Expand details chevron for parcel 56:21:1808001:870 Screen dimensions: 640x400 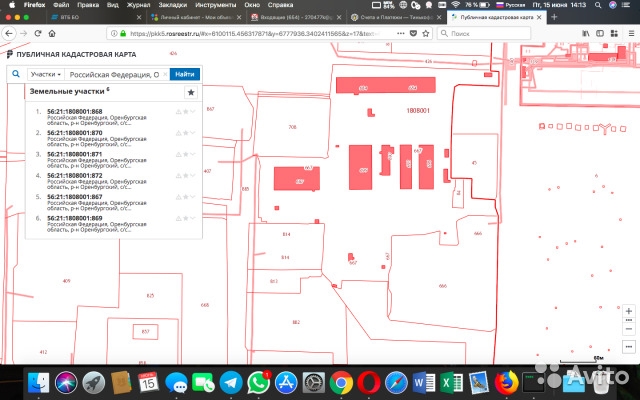(x=192, y=133)
